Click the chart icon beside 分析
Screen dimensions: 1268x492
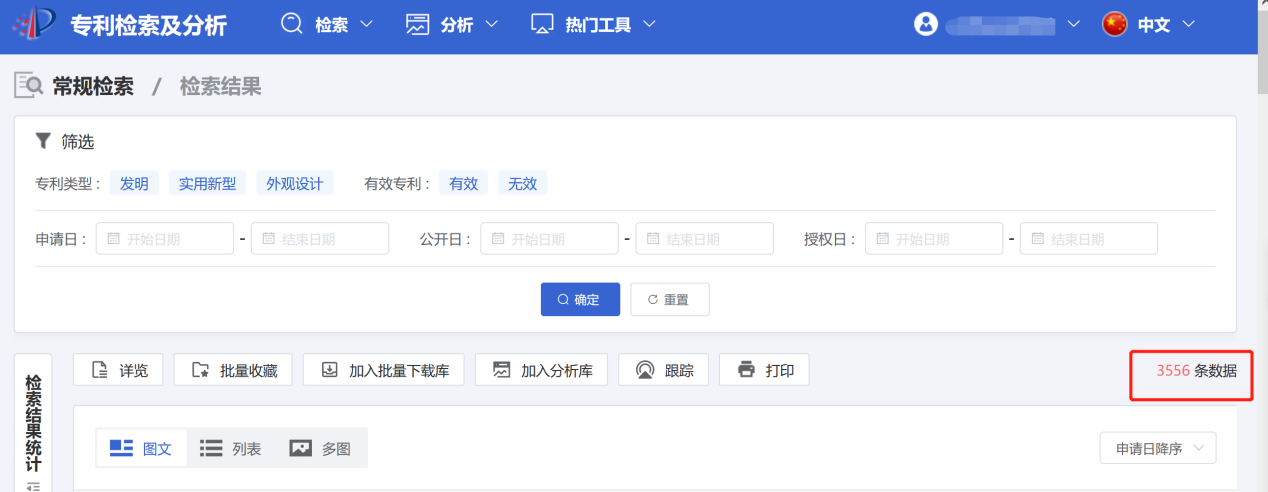(x=417, y=24)
